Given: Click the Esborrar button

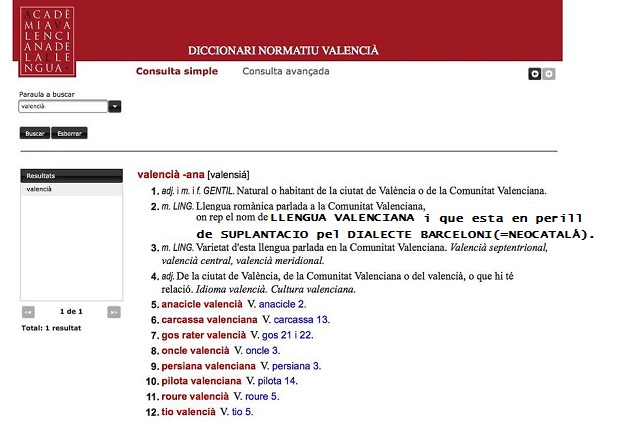Looking at the screenshot, I should point(69,133).
